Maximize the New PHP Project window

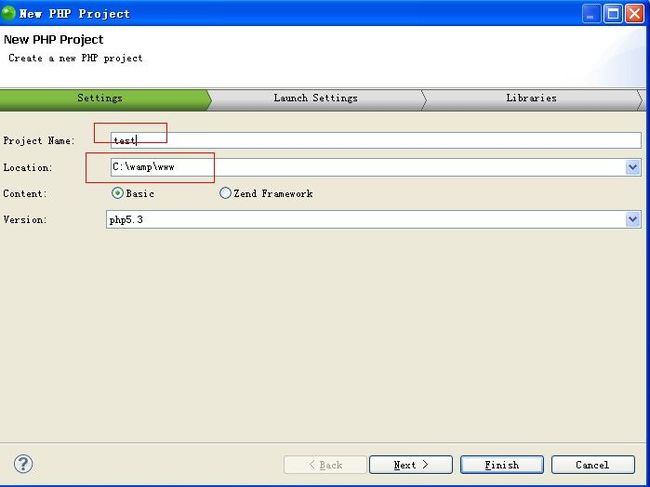click(613, 14)
